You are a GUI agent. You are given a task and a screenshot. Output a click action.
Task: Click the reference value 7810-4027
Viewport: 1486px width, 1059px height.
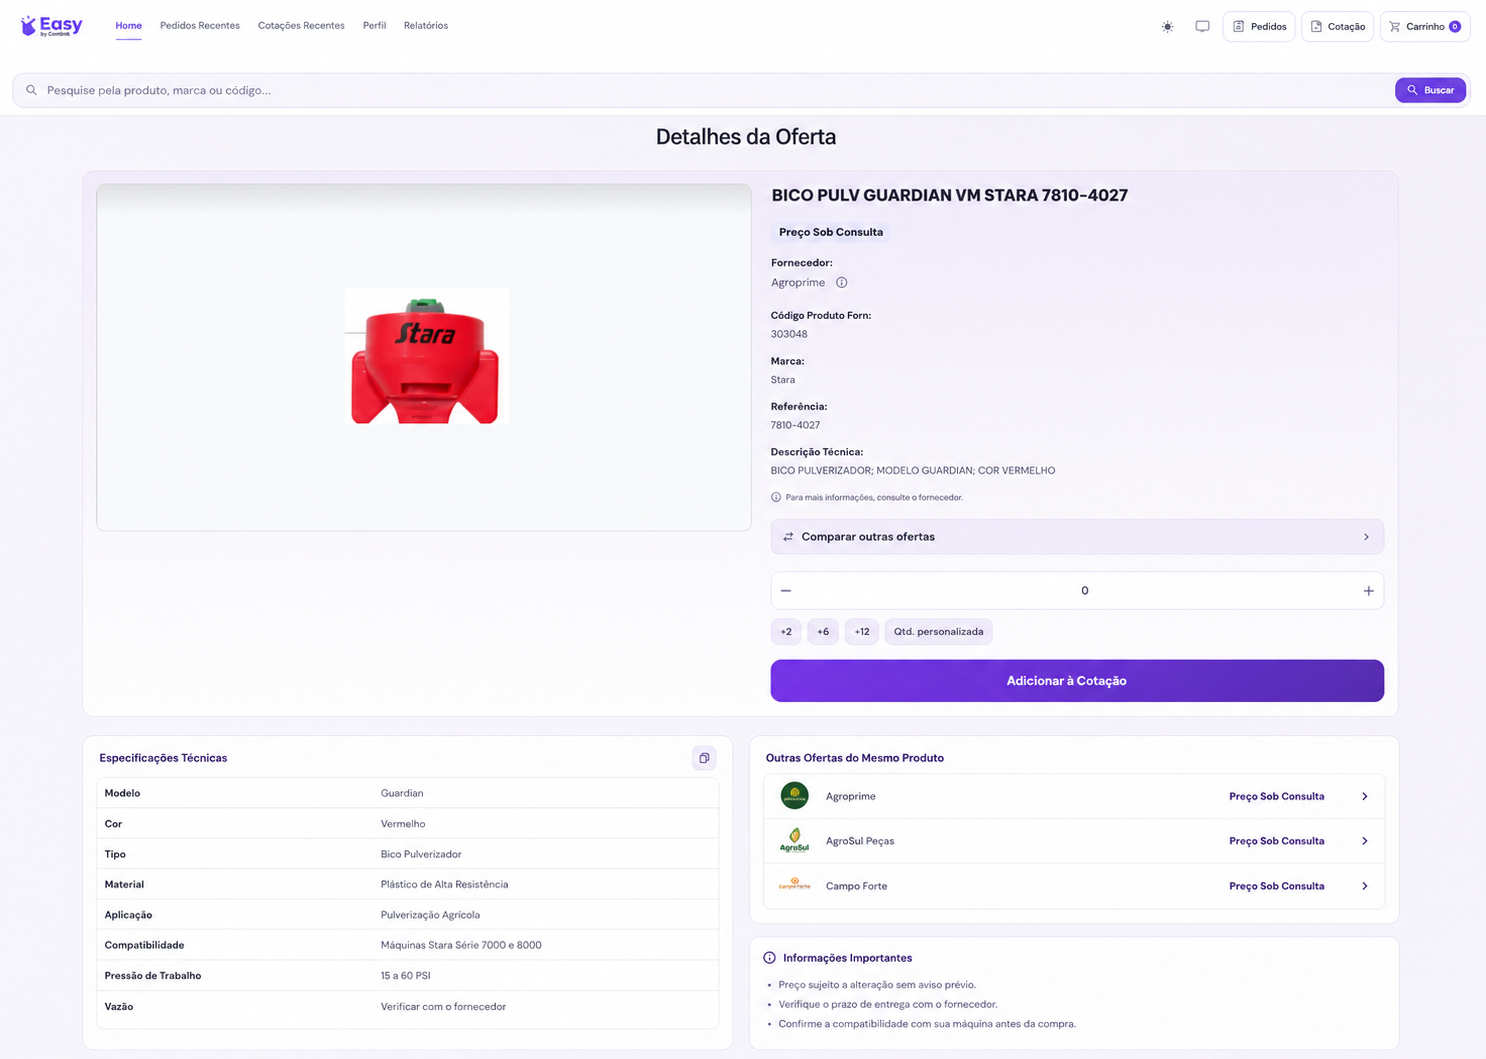click(x=795, y=425)
